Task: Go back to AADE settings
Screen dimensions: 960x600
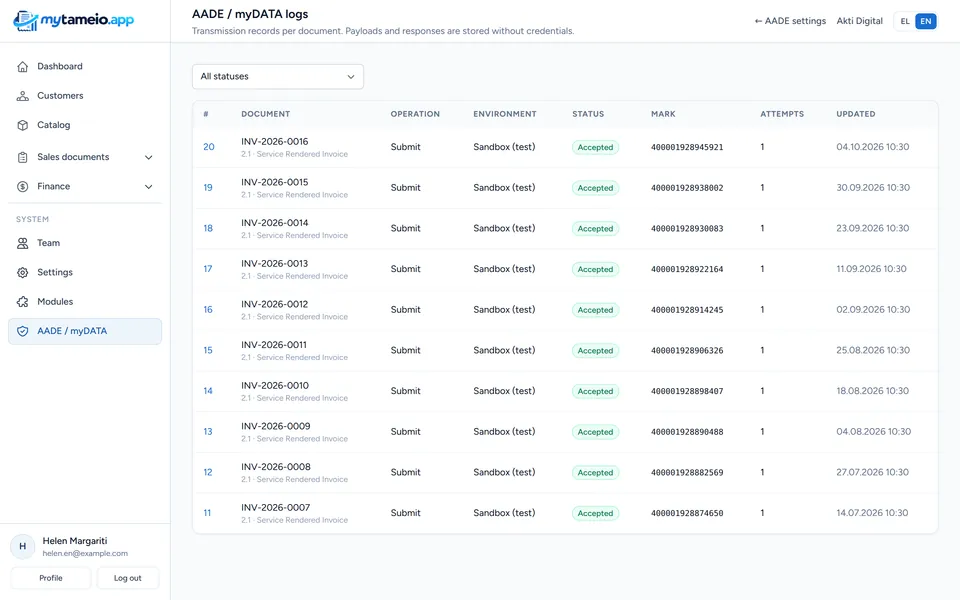Action: pos(790,21)
